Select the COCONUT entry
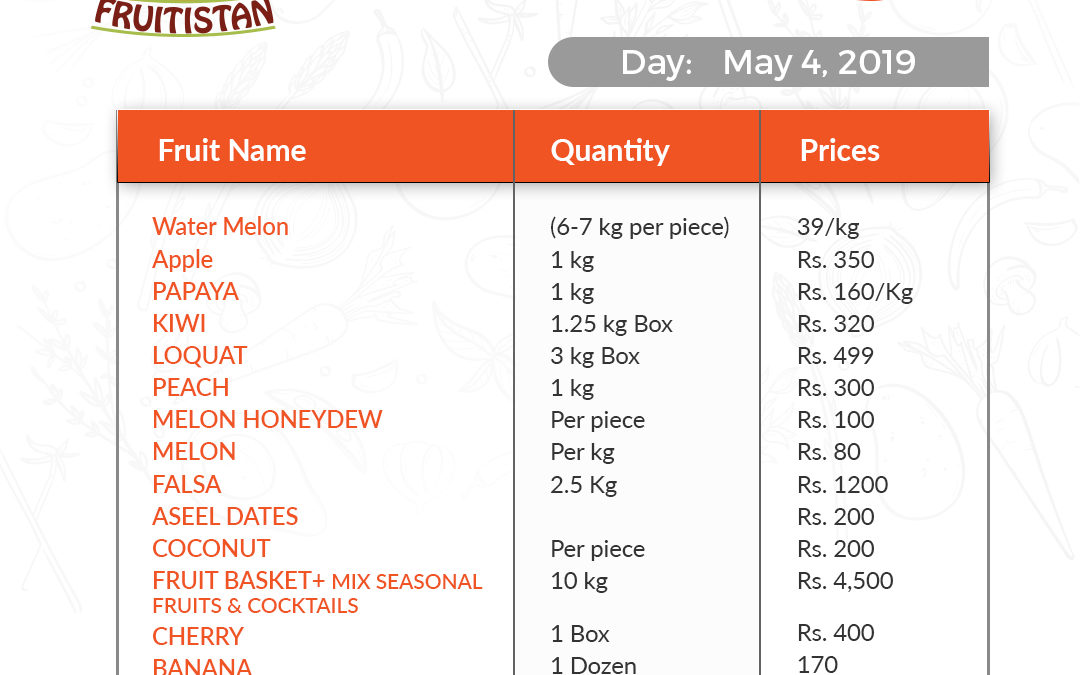This screenshot has height=675, width=1080. 211,548
